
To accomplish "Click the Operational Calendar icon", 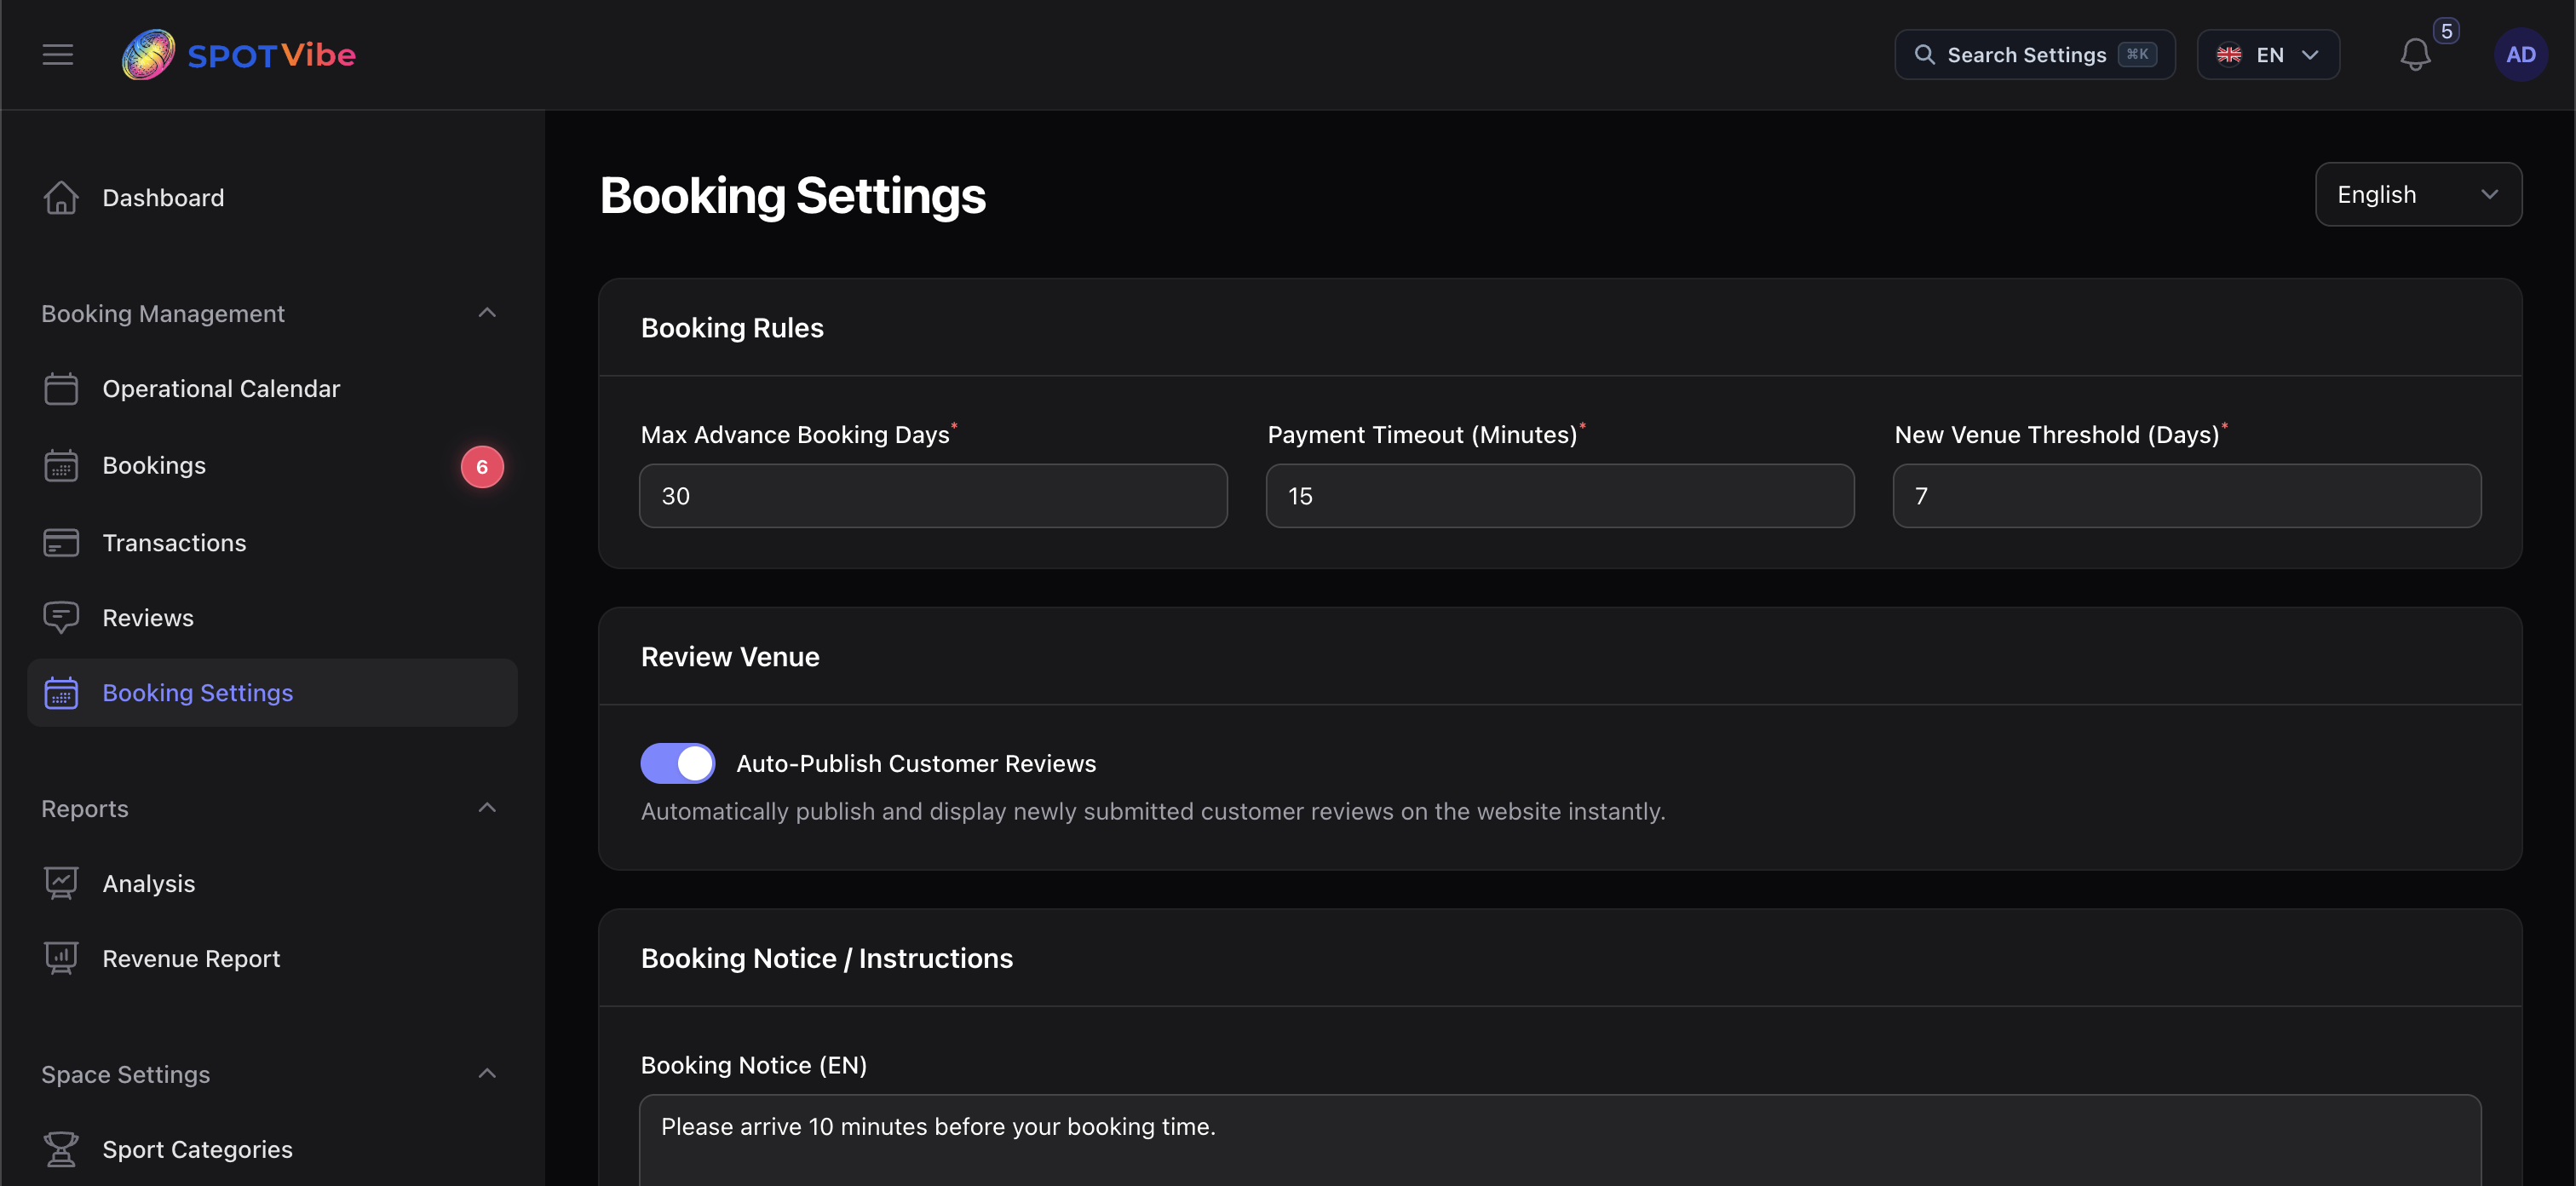I will coord(61,388).
